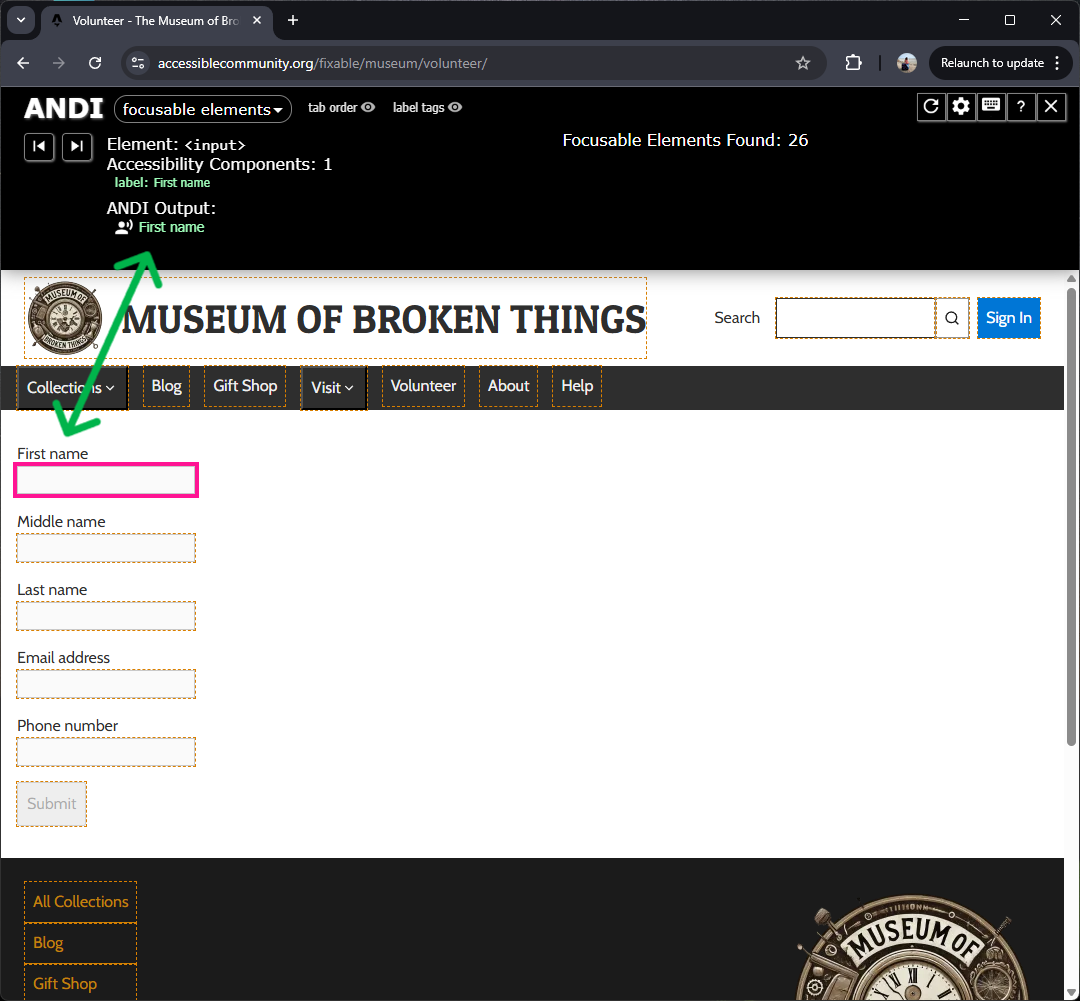
Task: Click the 'Phone number' form label
Action: tap(68, 725)
